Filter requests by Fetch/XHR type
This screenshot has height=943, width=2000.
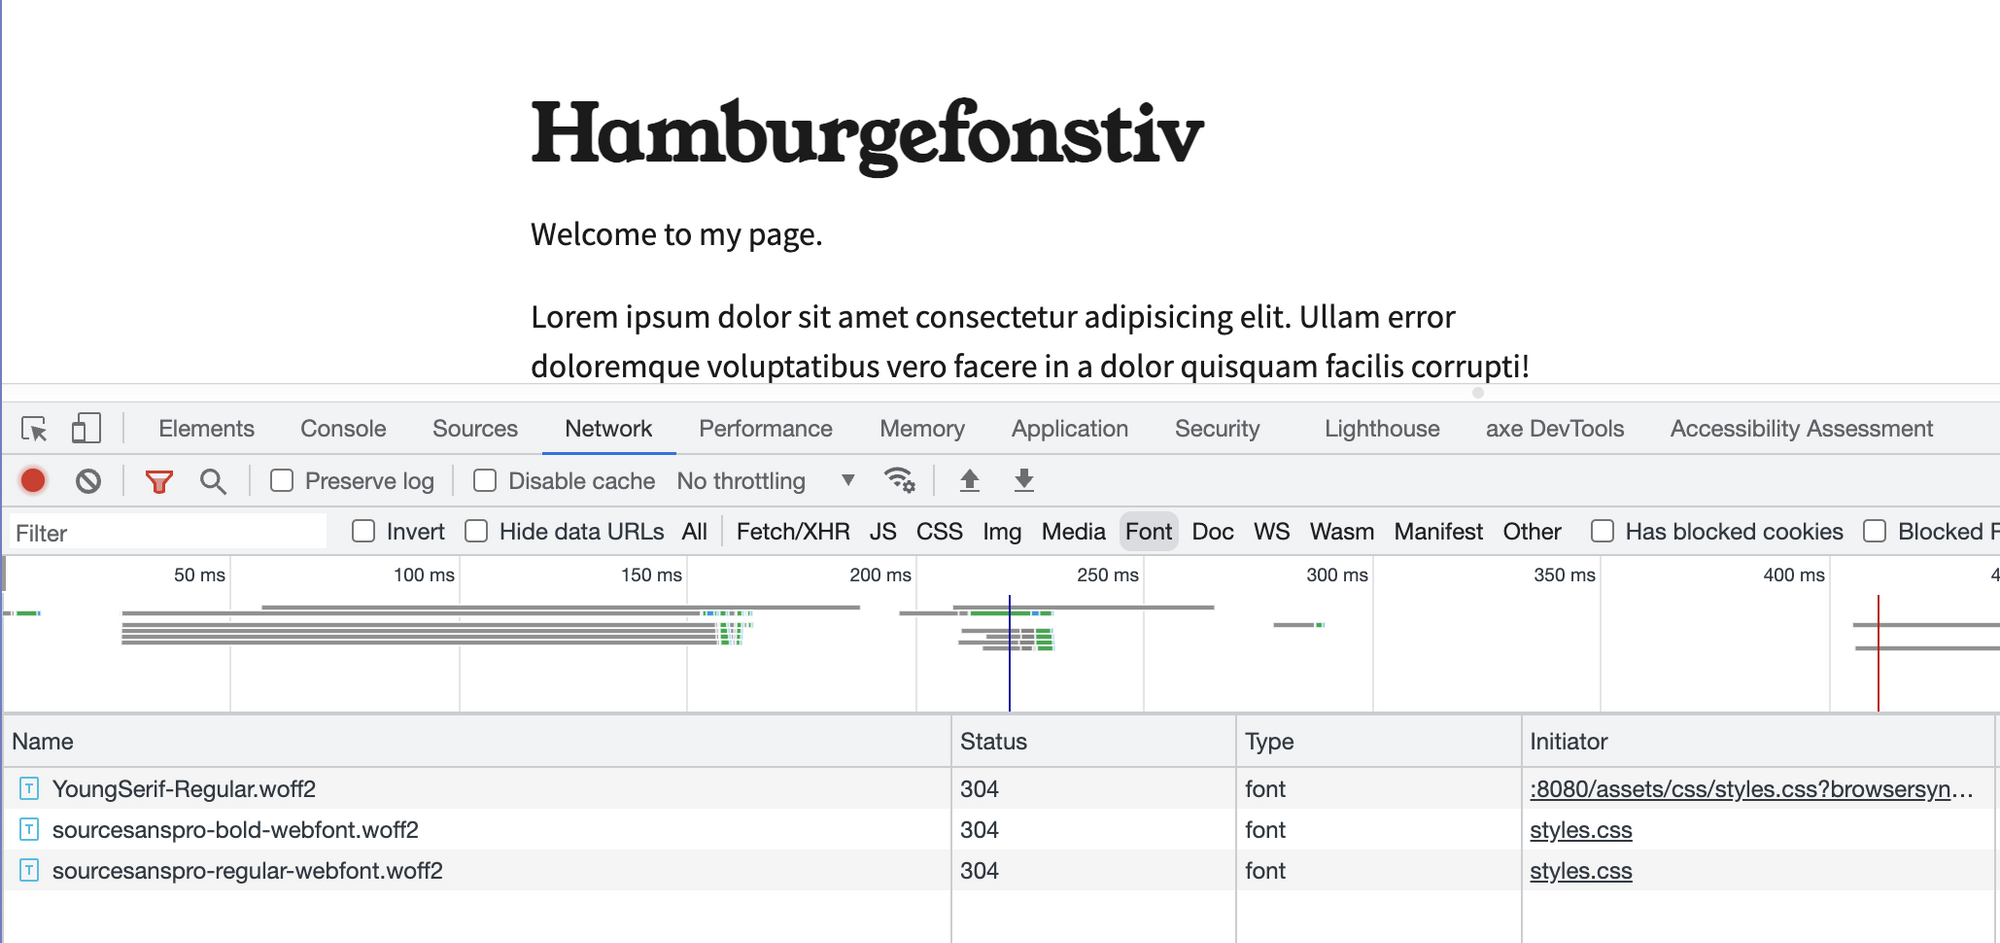click(793, 531)
